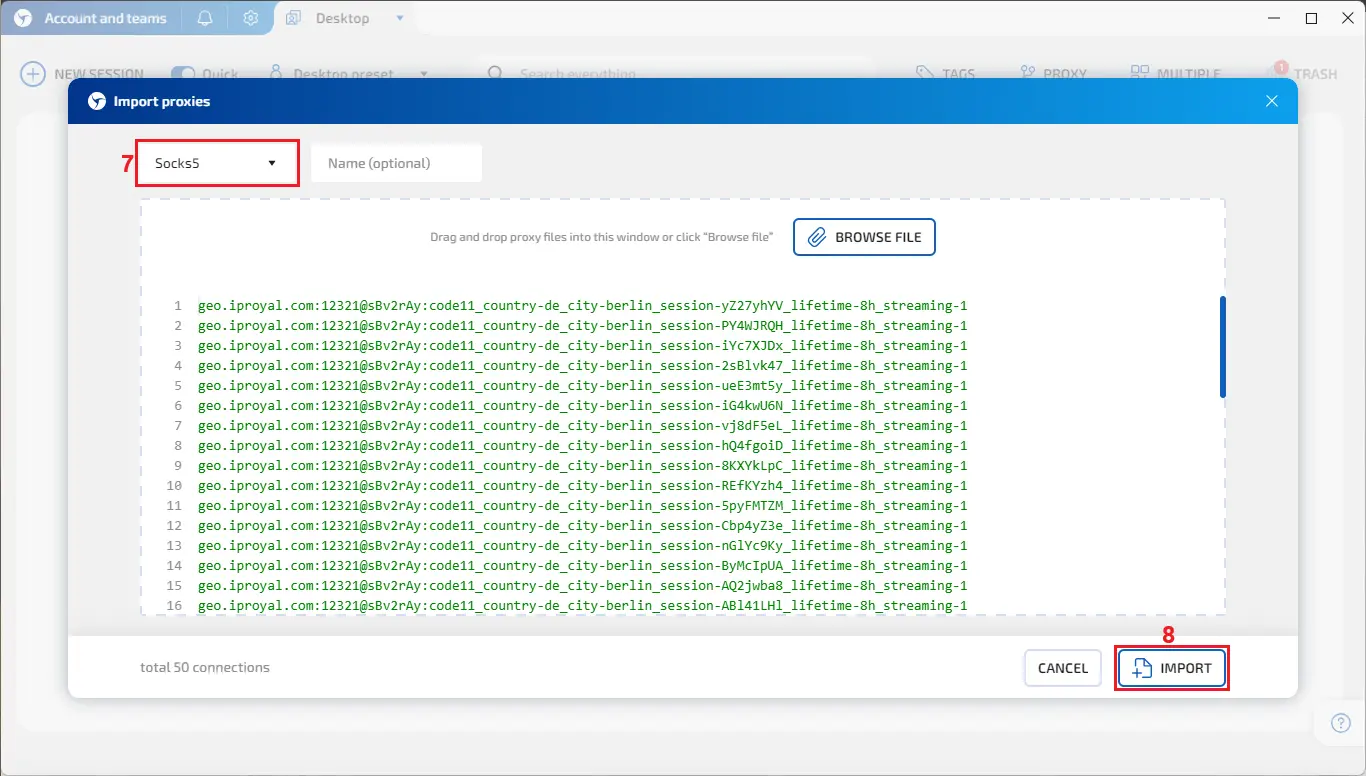Screen dimensions: 1366x776
Task: Select proxy line with session-5pyFMTZM
Action: (x=583, y=506)
